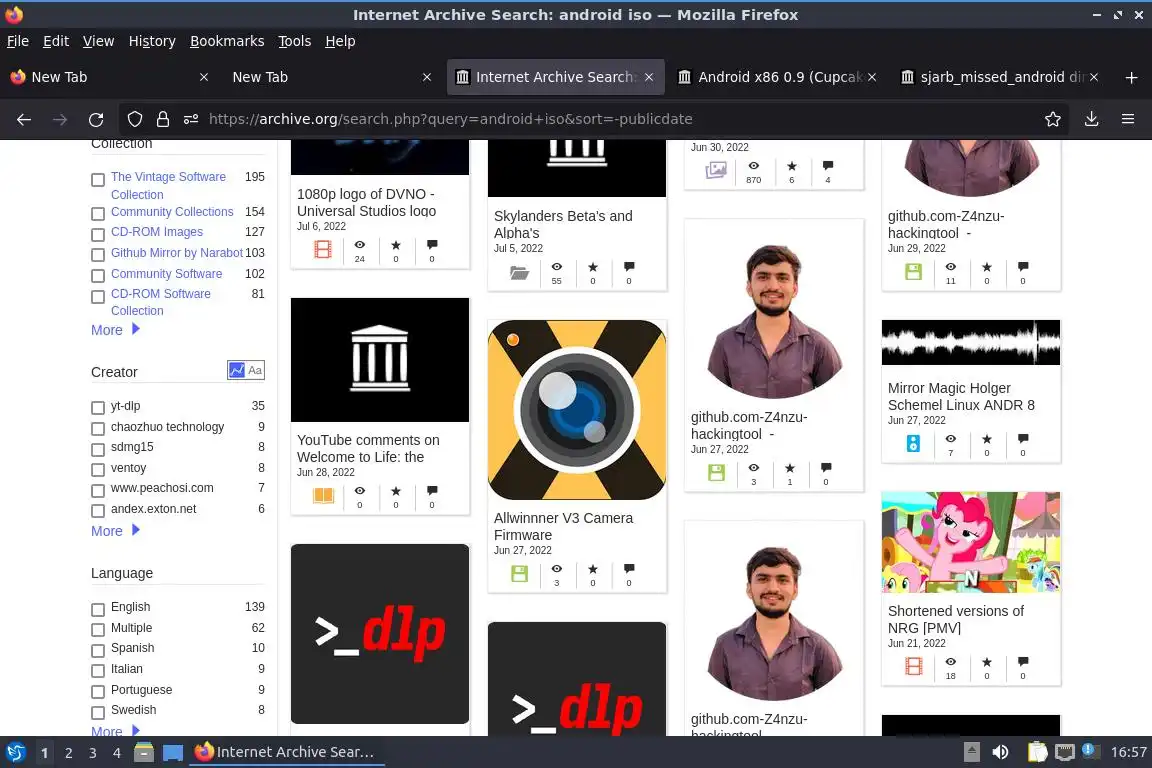Open the Firefox hamburger application menu
This screenshot has height=768, width=1152.
point(1128,119)
